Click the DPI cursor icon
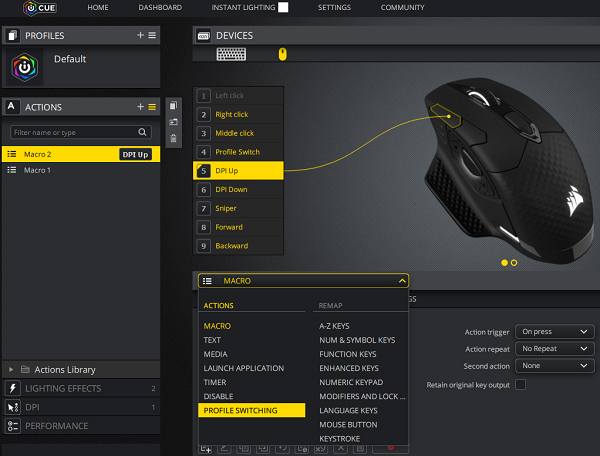This screenshot has width=600, height=456. tap(13, 407)
